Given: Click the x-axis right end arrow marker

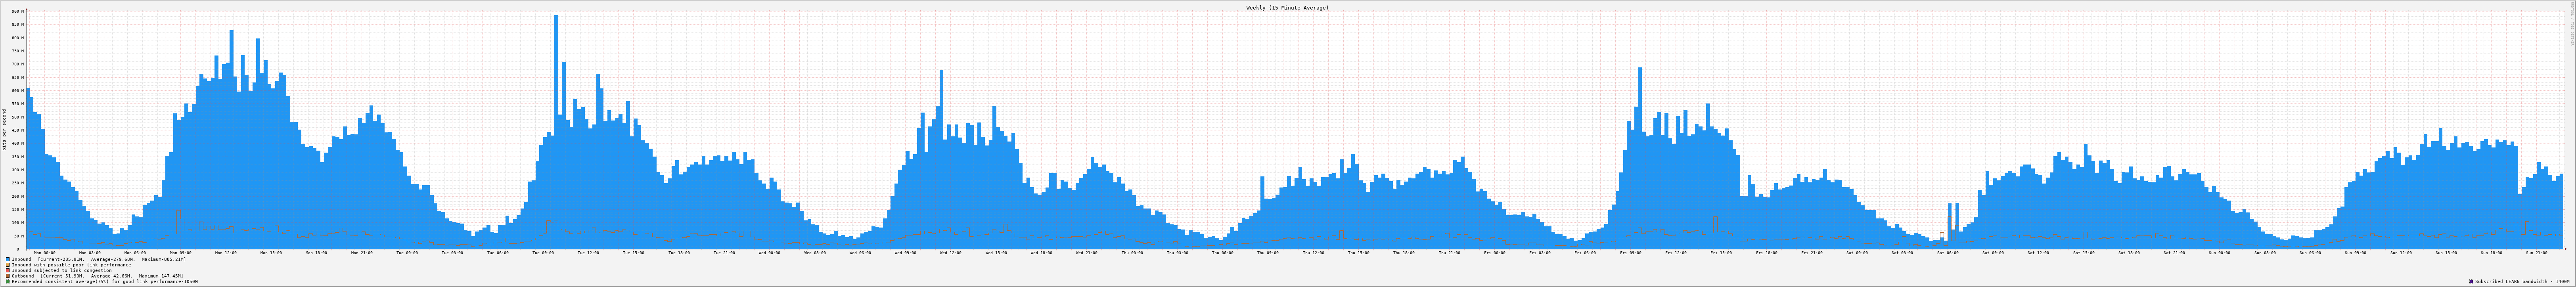Looking at the screenshot, I should (2566, 249).
